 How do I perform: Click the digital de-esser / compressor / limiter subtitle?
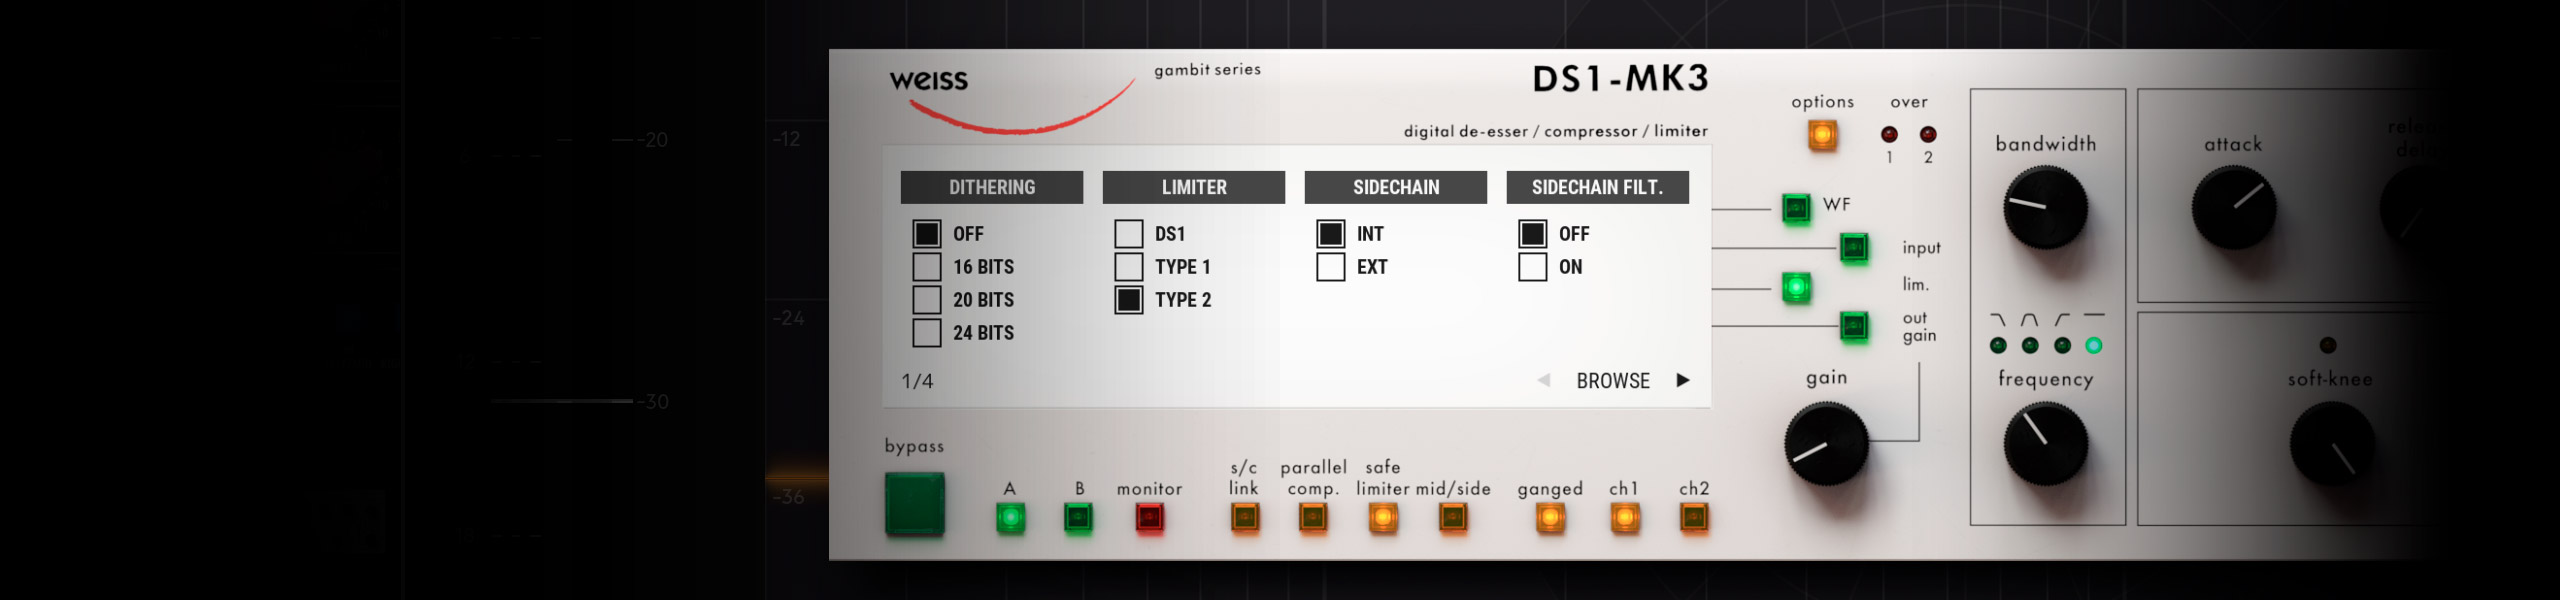1556,131
